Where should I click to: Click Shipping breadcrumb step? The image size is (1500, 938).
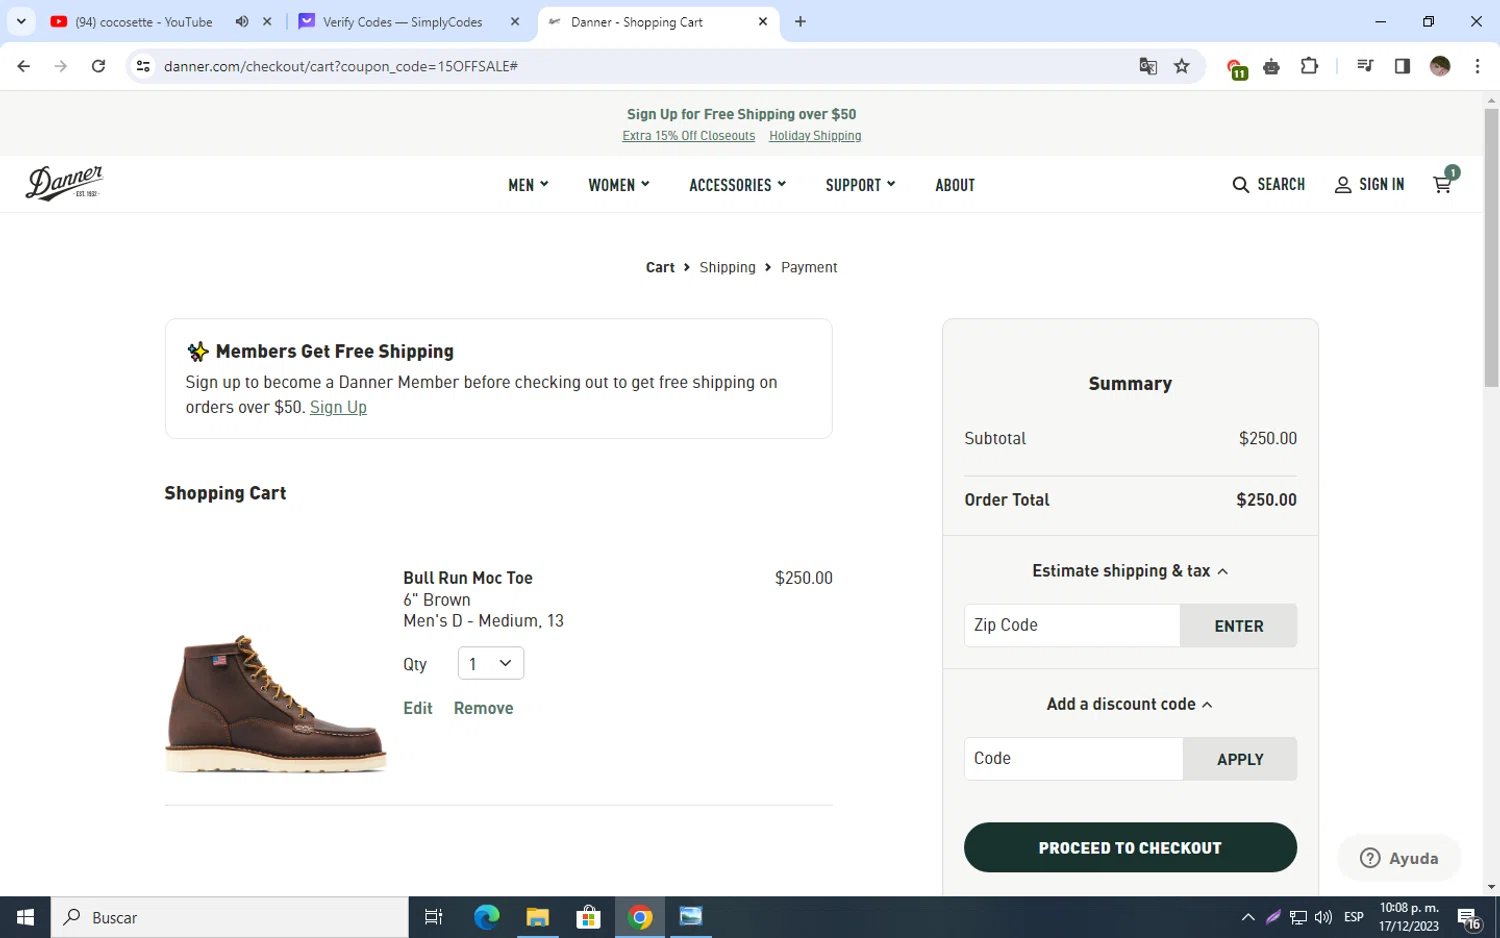[727, 267]
